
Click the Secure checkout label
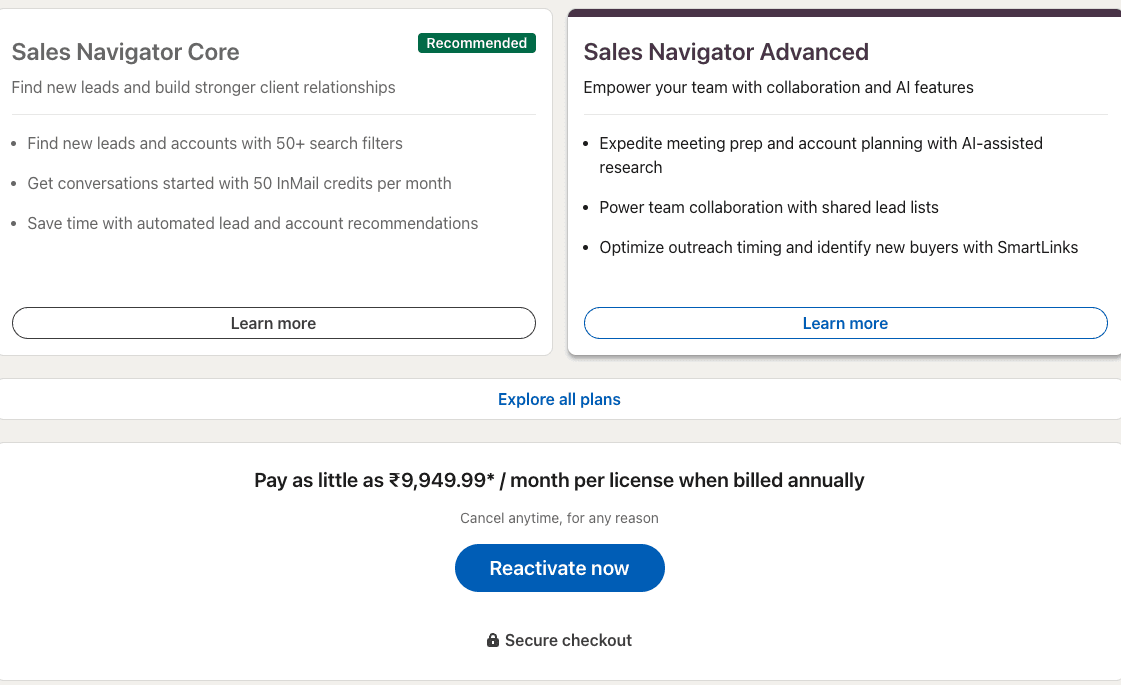point(568,640)
